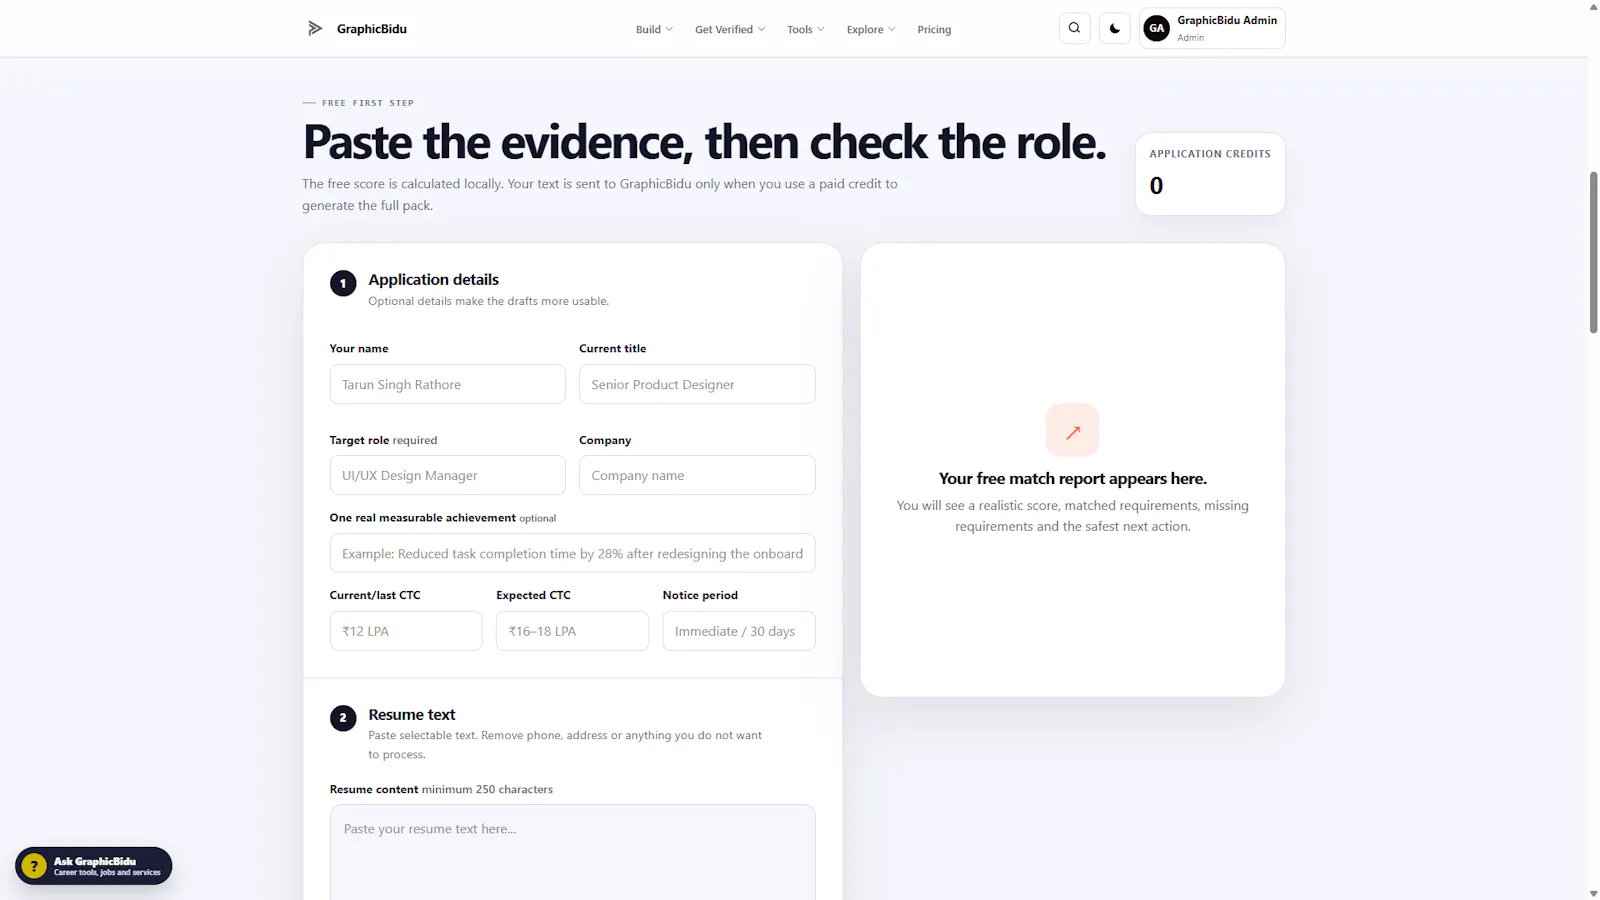Toggle dark mode with the moon icon

(x=1115, y=28)
